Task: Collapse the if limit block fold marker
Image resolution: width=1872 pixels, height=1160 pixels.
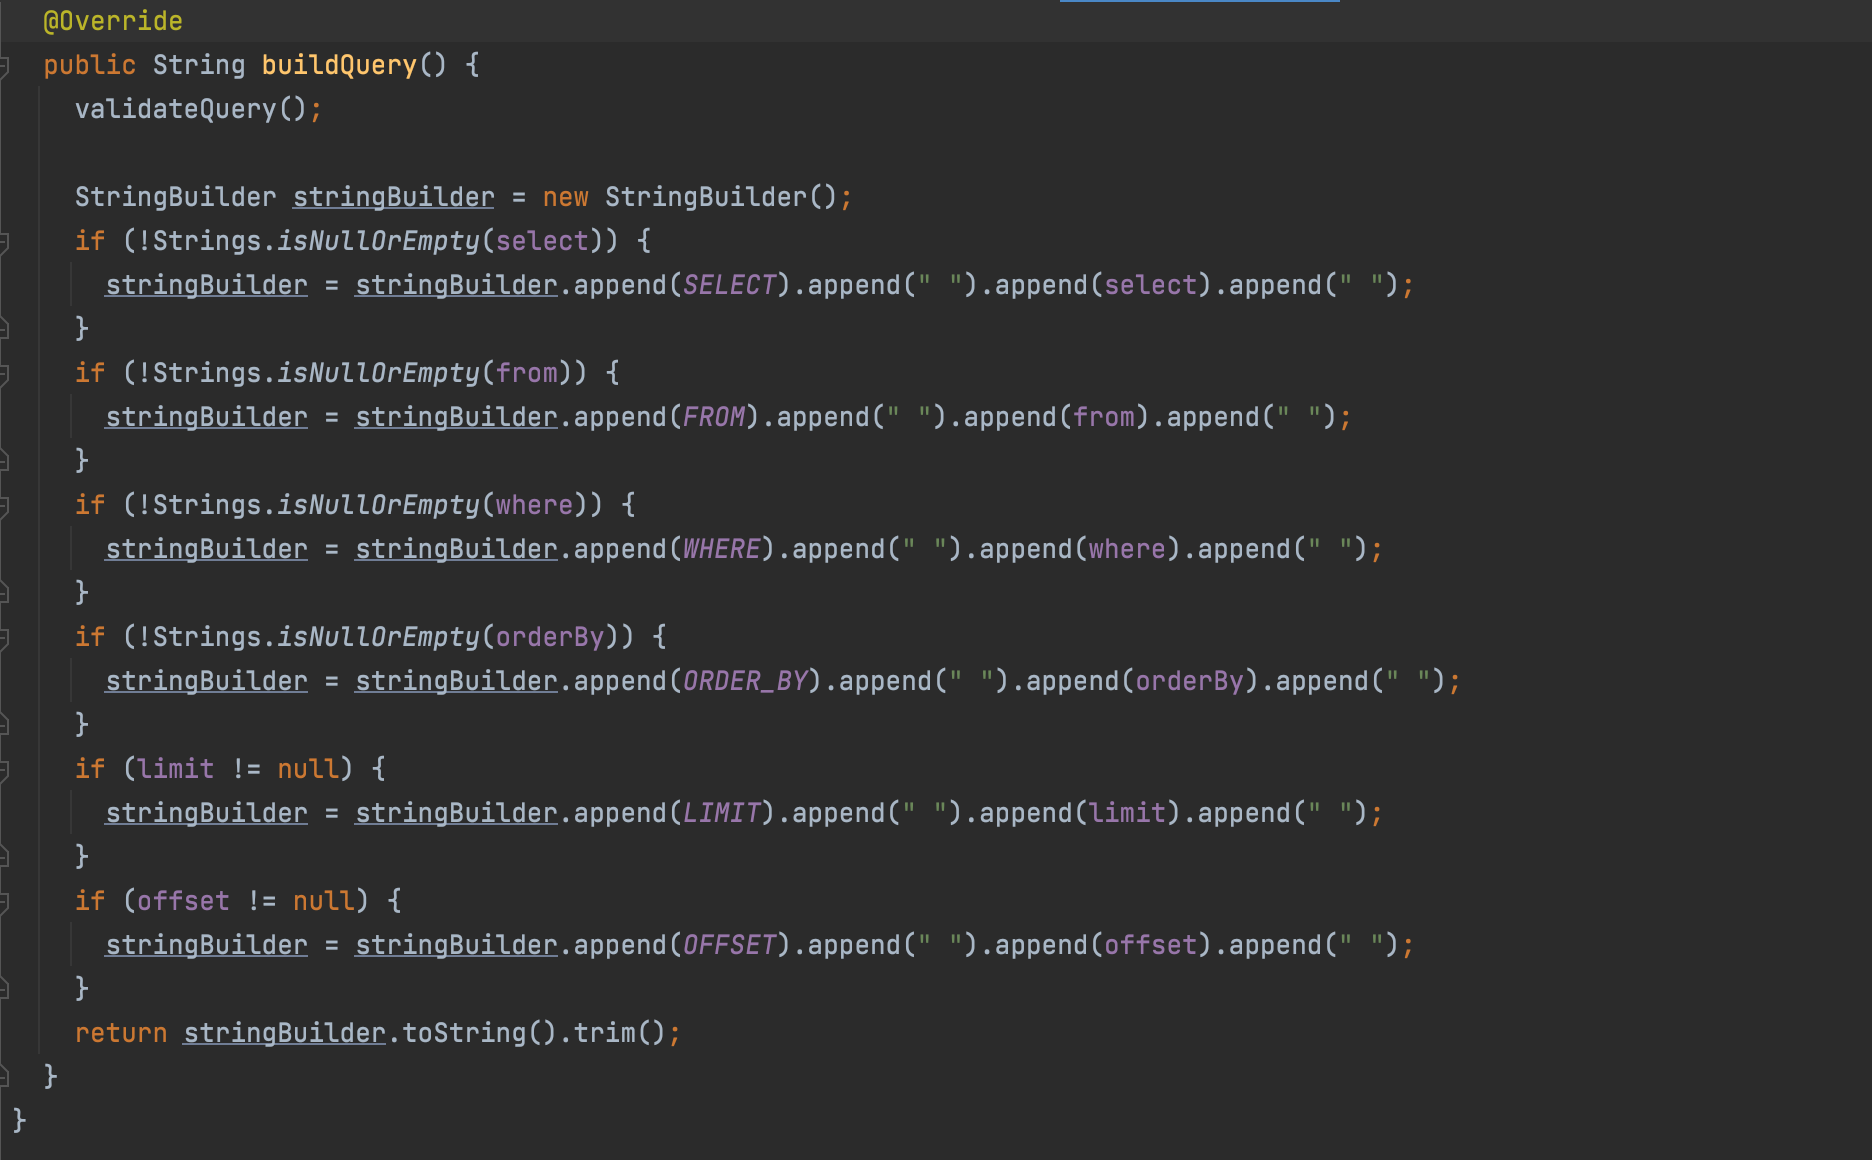Action: tap(4, 770)
